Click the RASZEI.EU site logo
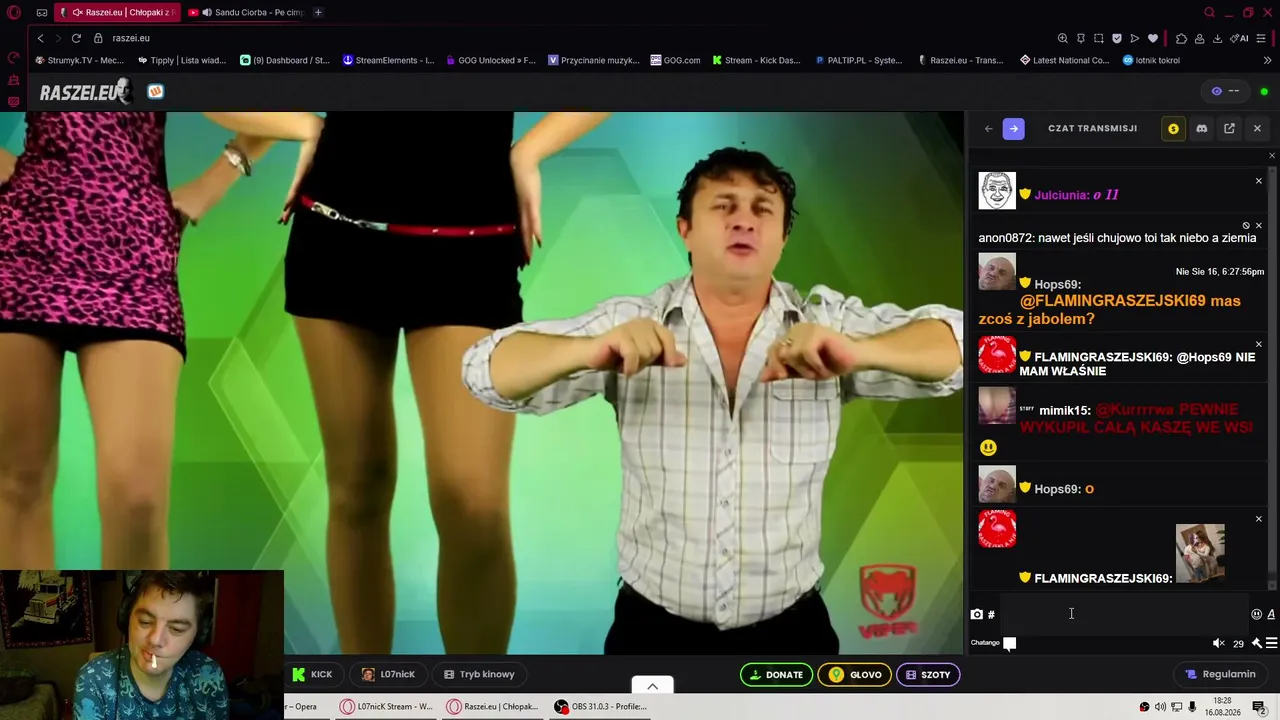 [x=85, y=92]
